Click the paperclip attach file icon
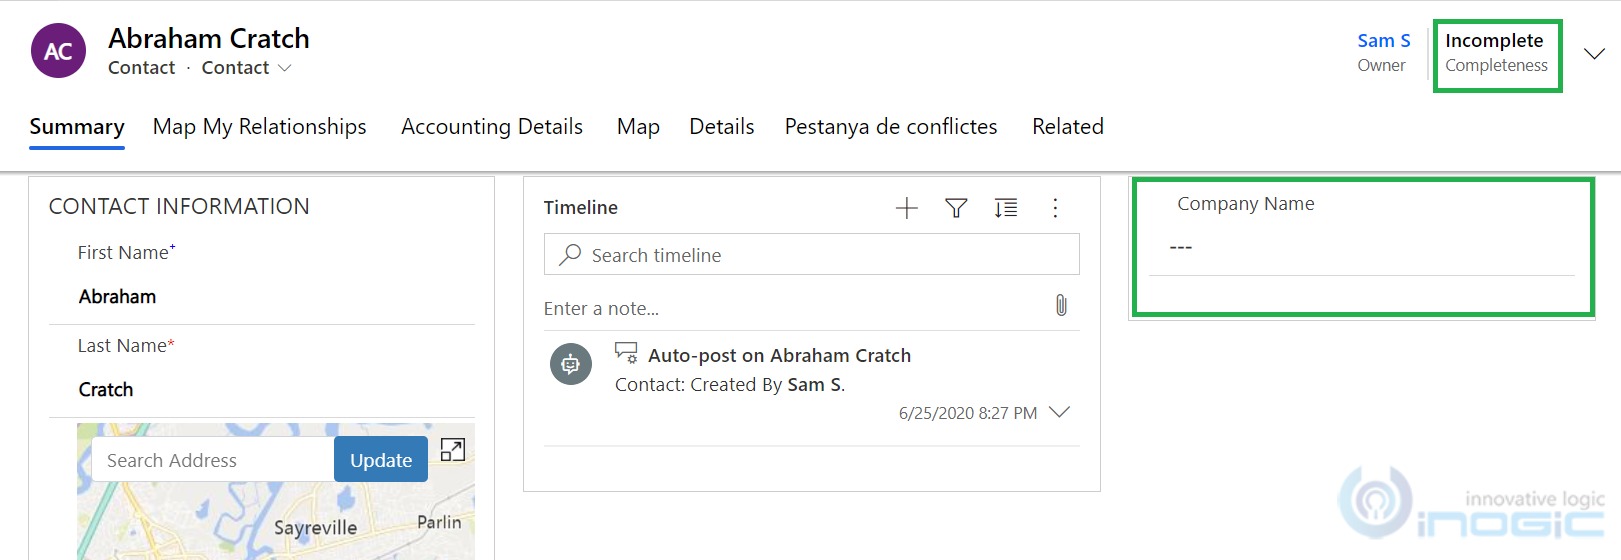1621x560 pixels. coord(1061,306)
